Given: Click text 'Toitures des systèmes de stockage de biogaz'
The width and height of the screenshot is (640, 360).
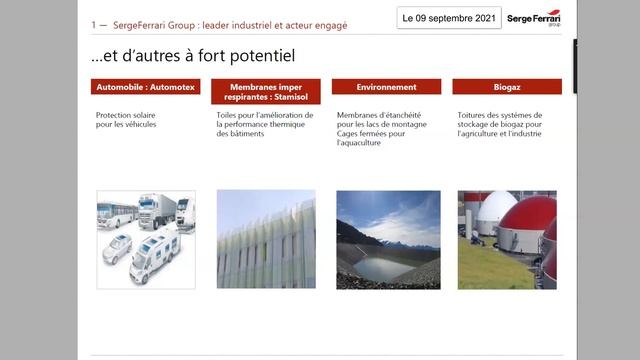Looking at the screenshot, I should point(500,120).
